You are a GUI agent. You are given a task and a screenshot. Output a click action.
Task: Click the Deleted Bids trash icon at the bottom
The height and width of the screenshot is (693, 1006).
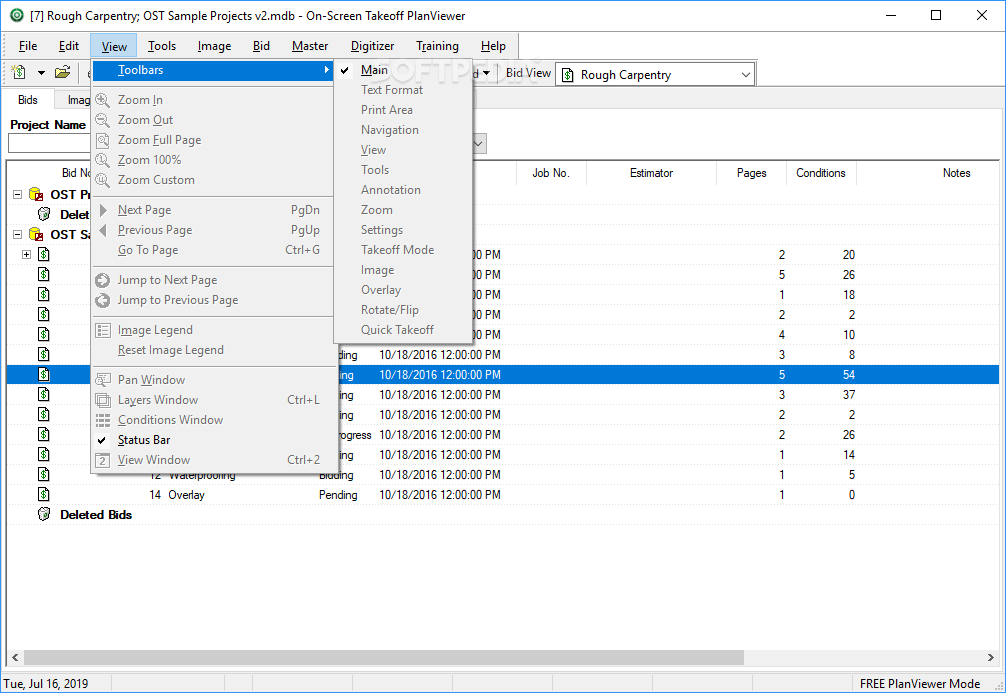[x=44, y=515]
